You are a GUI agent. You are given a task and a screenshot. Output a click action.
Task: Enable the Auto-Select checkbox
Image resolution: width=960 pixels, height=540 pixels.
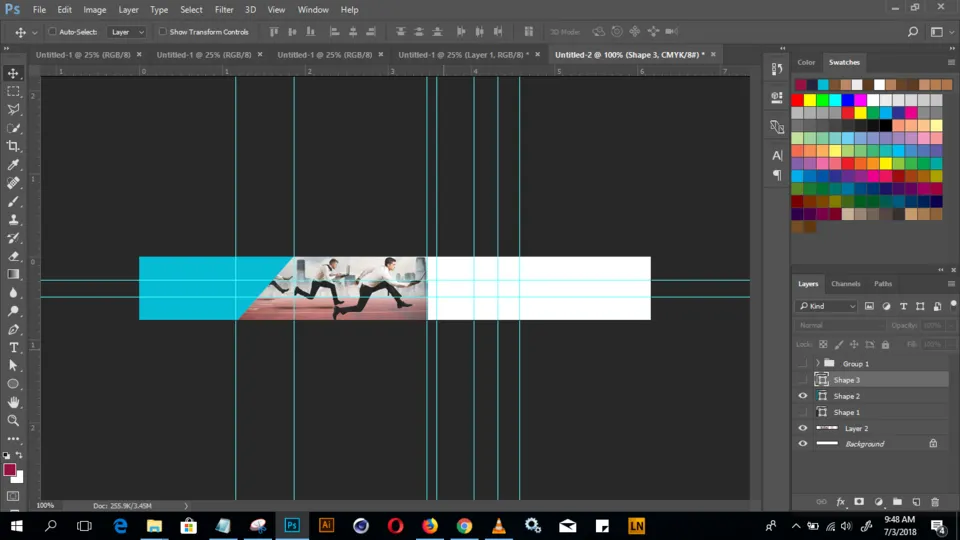(x=52, y=32)
